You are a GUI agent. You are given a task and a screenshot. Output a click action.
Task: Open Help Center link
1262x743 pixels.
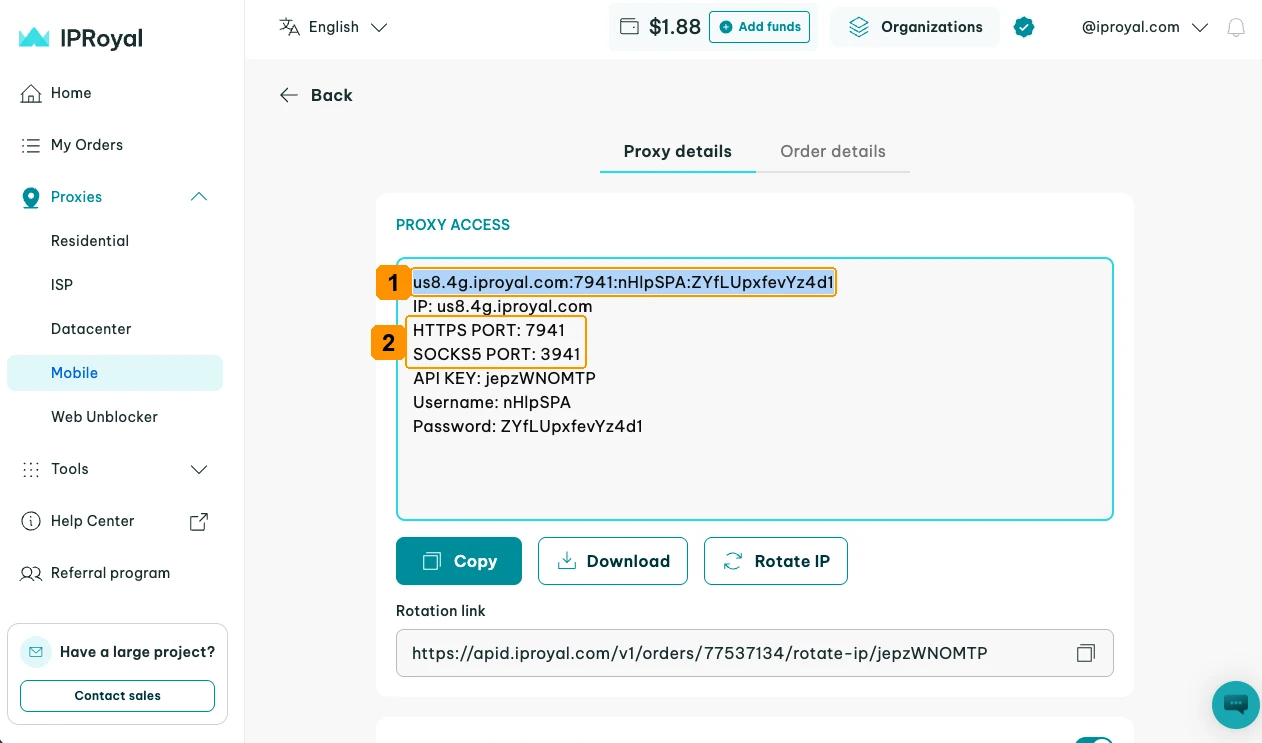(92, 521)
